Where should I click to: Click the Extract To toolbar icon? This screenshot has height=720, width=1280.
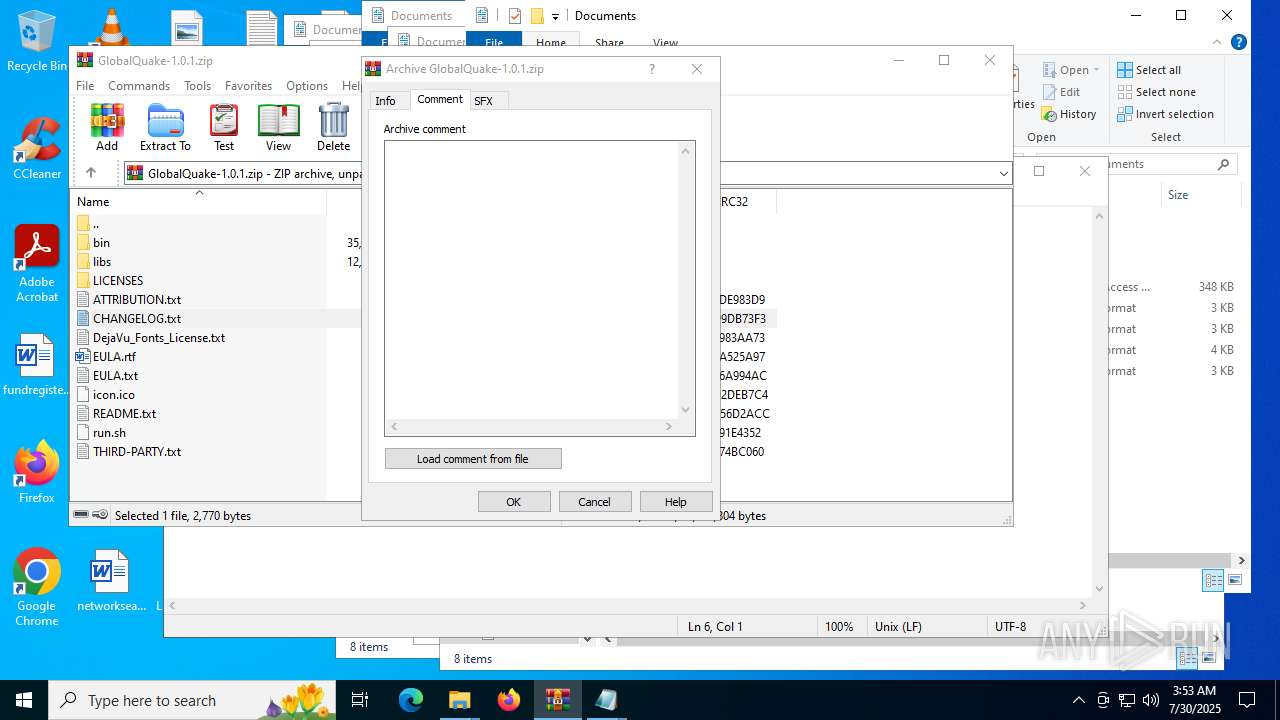click(x=165, y=128)
